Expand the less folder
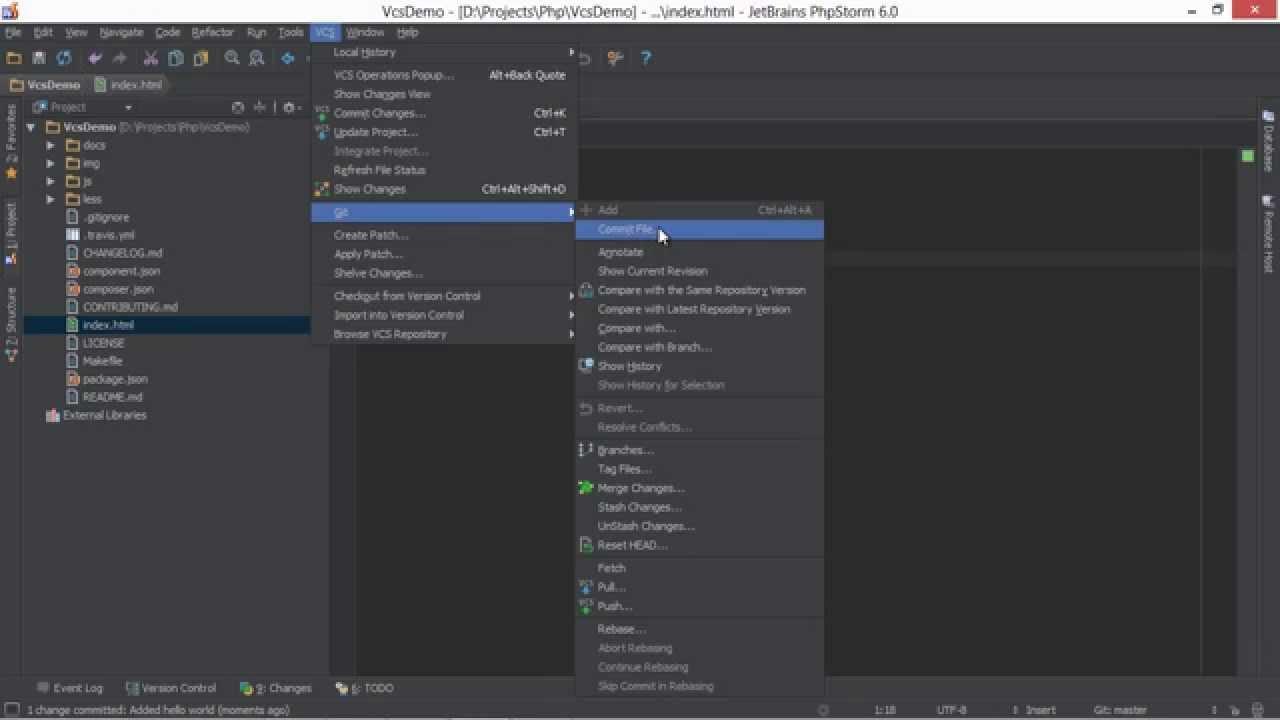Viewport: 1280px width, 720px height. [x=50, y=199]
